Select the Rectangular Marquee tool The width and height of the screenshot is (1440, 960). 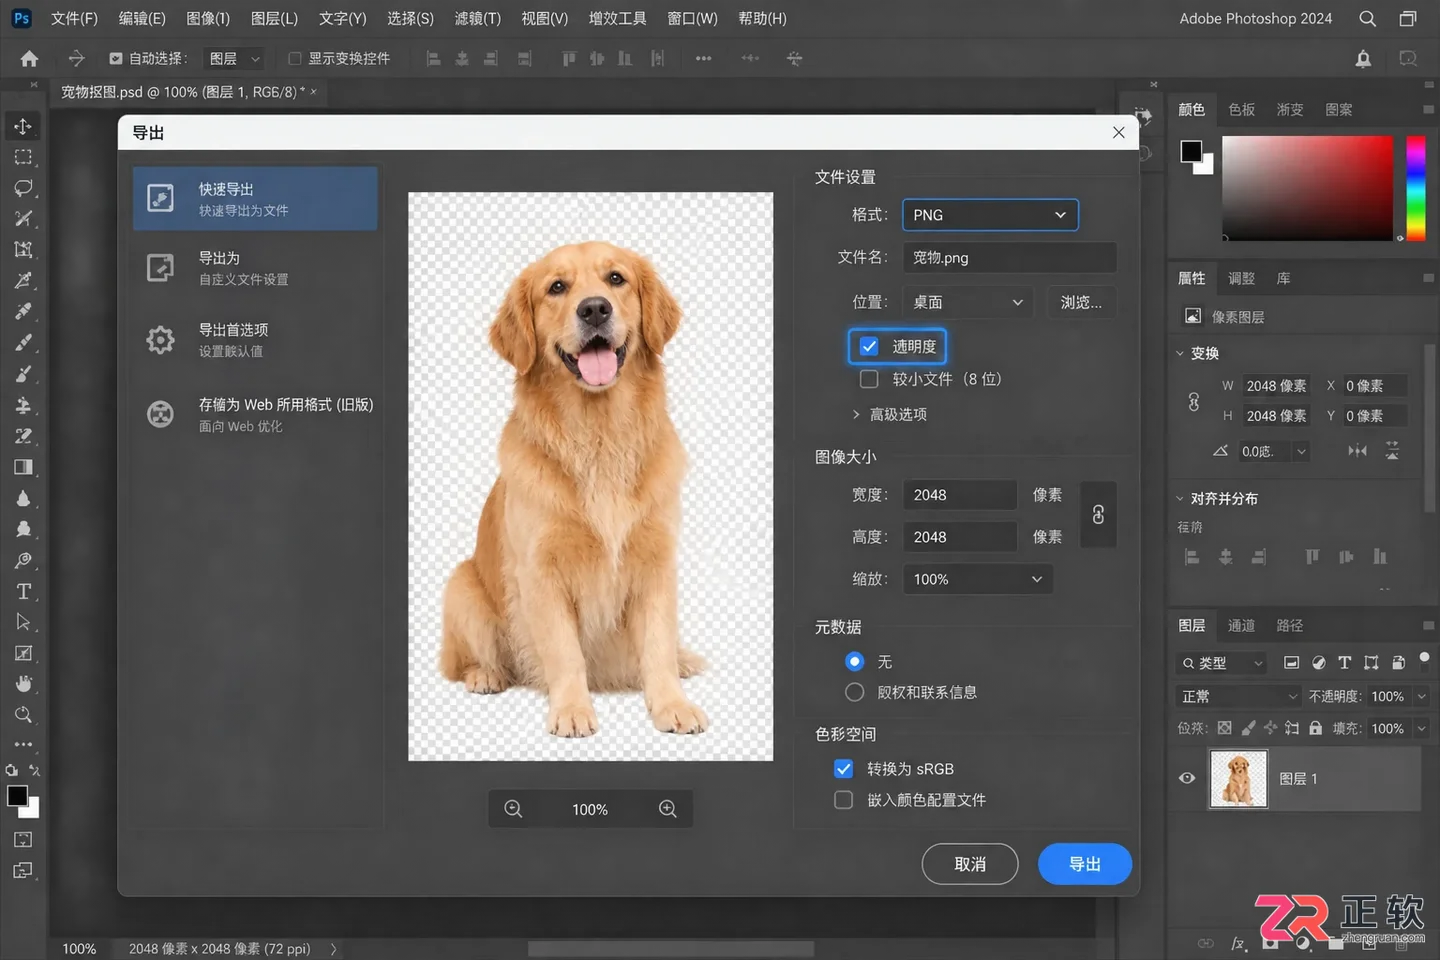coord(23,157)
